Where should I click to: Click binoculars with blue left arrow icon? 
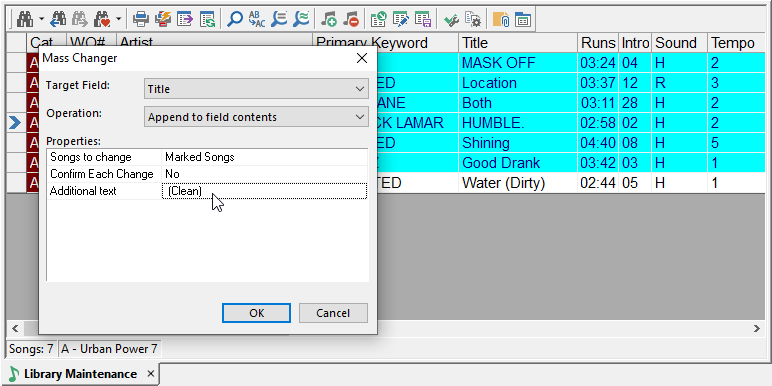pyautogui.click(x=59, y=20)
